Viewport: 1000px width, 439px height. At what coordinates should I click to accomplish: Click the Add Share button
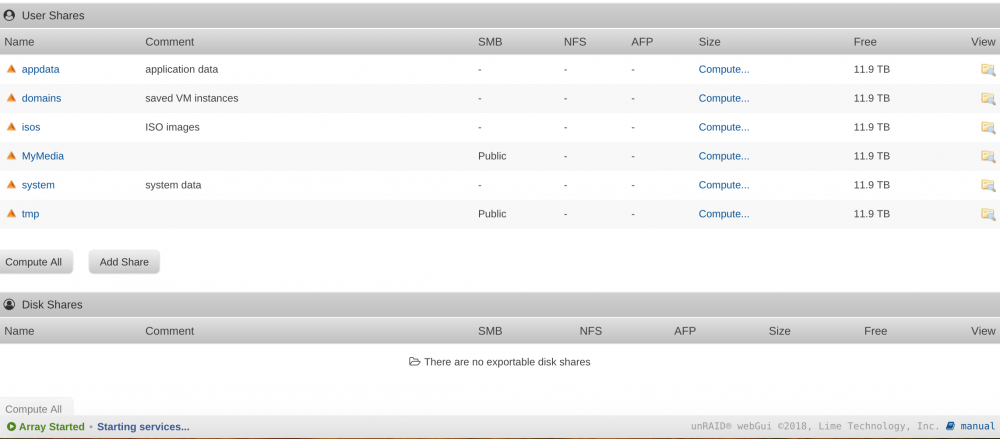124,262
